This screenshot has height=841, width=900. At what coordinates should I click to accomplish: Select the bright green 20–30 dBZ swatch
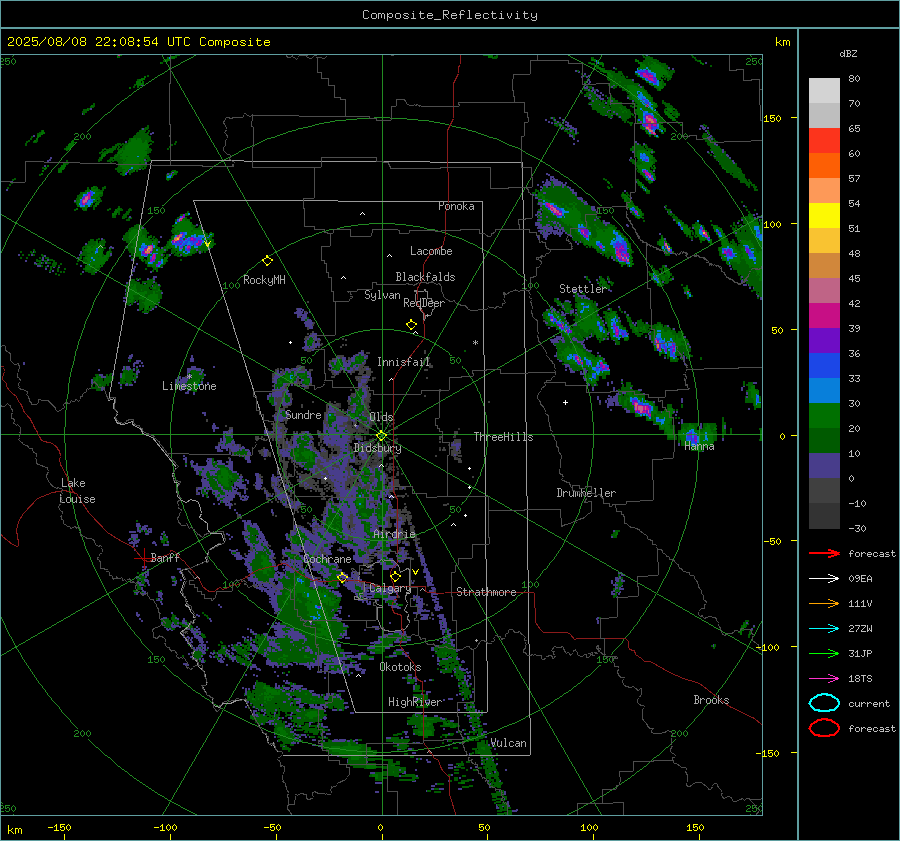tap(824, 416)
